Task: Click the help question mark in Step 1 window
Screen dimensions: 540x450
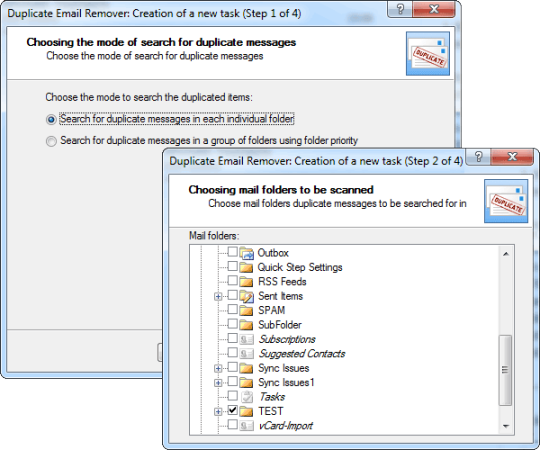Action: pos(400,9)
